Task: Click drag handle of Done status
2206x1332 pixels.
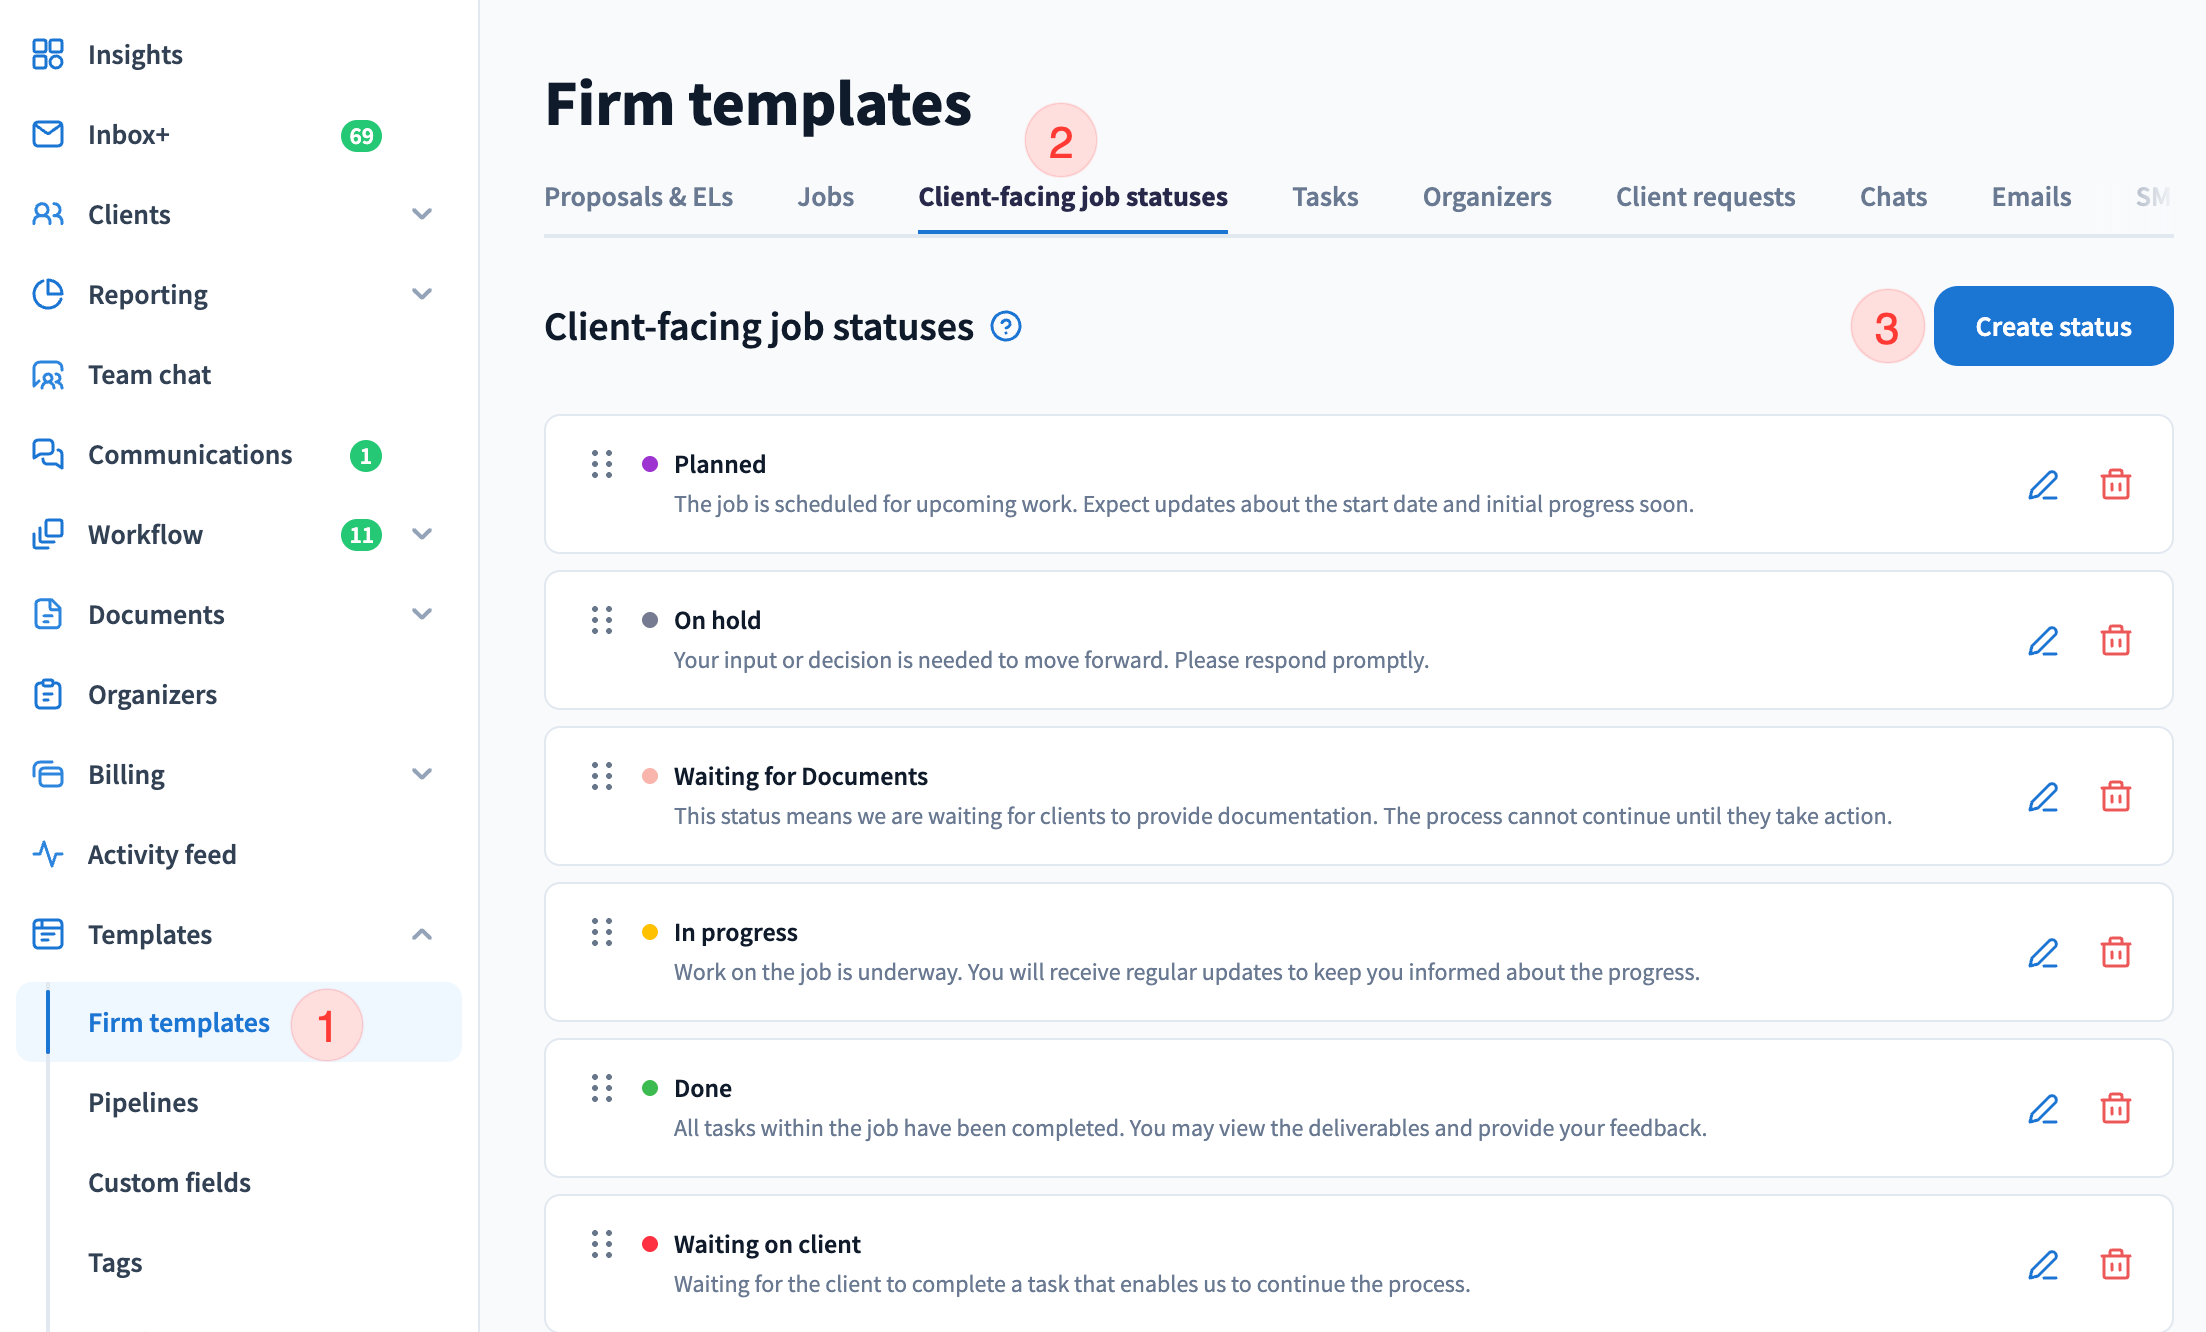Action: (x=601, y=1088)
